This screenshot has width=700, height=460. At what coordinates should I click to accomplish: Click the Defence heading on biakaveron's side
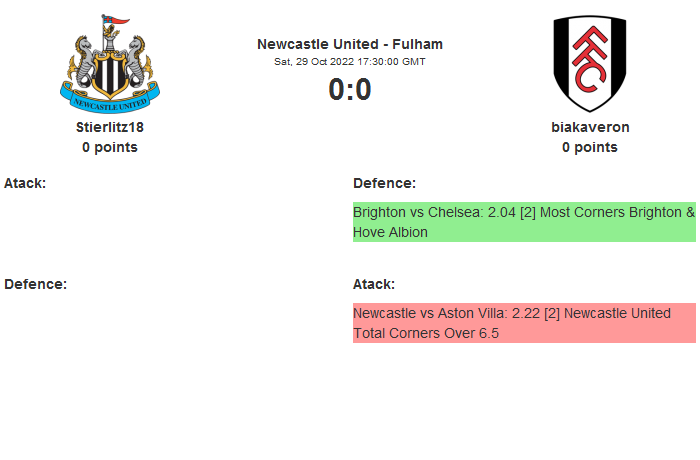384,183
